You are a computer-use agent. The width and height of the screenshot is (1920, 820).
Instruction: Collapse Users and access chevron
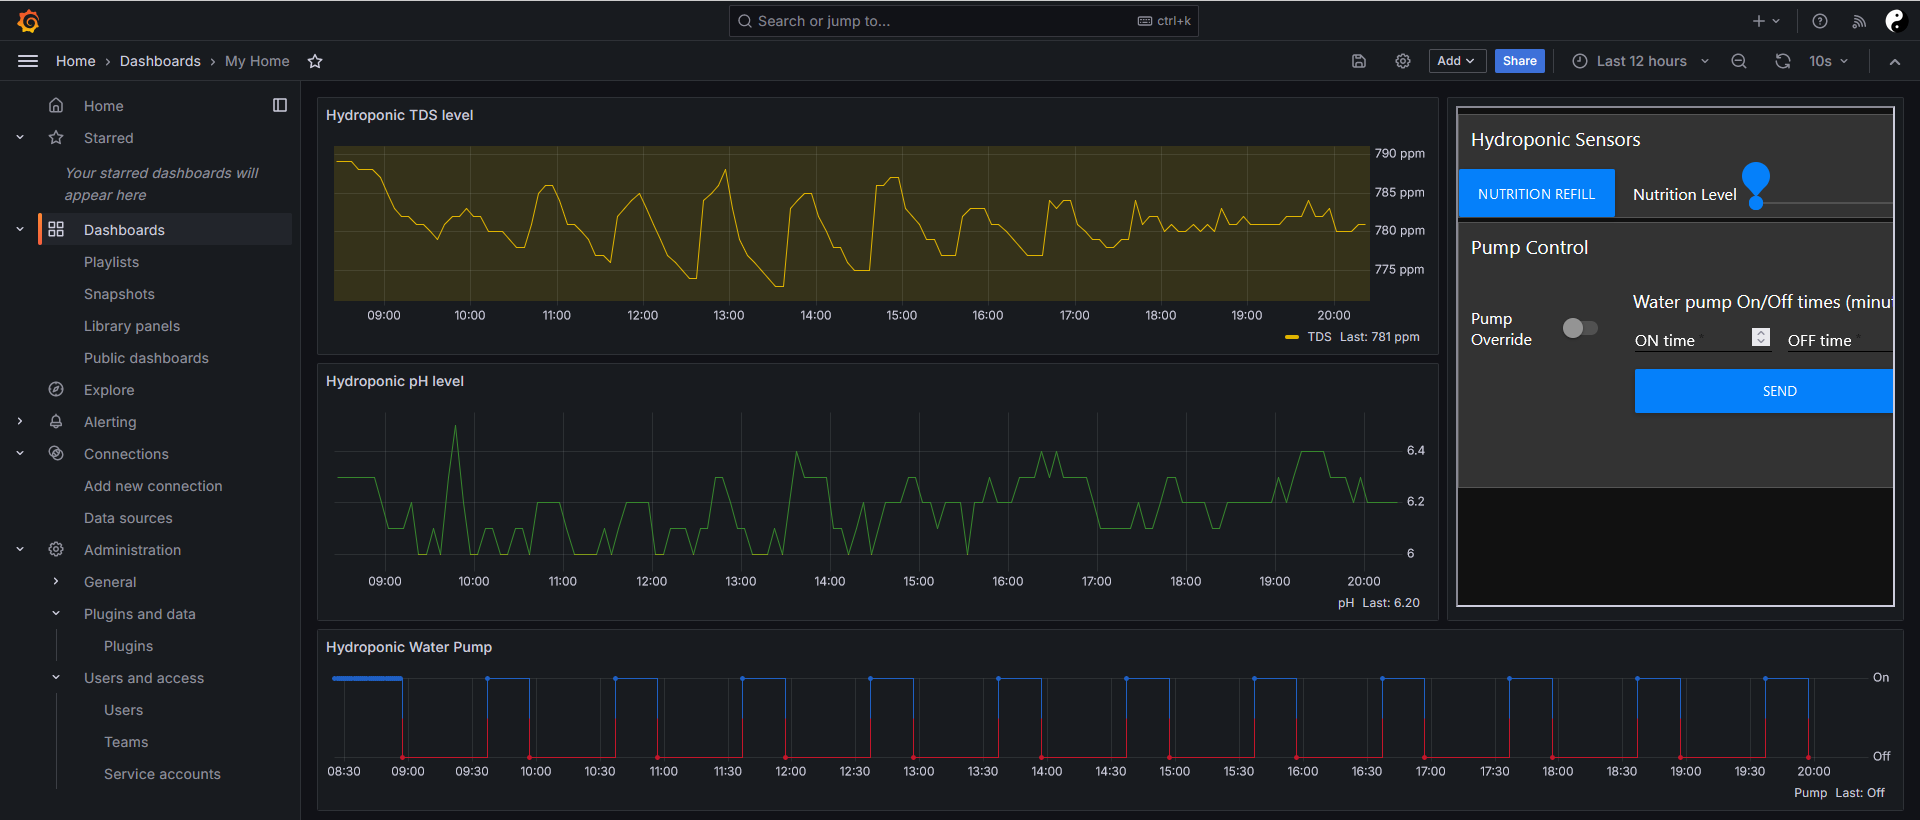[56, 677]
